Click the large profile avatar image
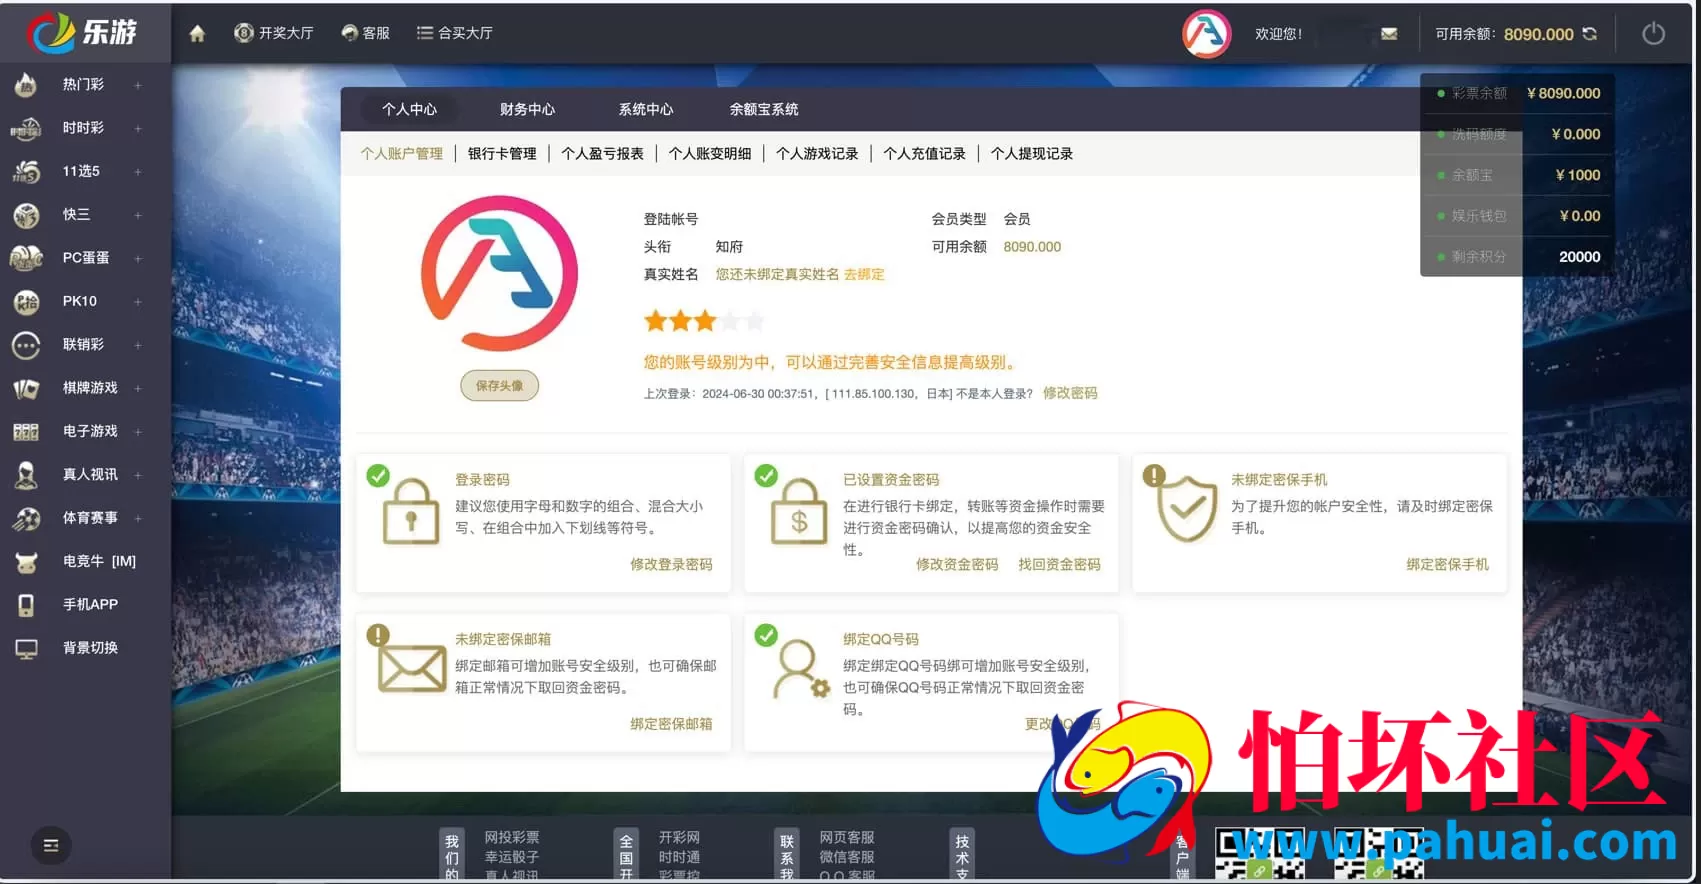The height and width of the screenshot is (884, 1701). coord(499,273)
